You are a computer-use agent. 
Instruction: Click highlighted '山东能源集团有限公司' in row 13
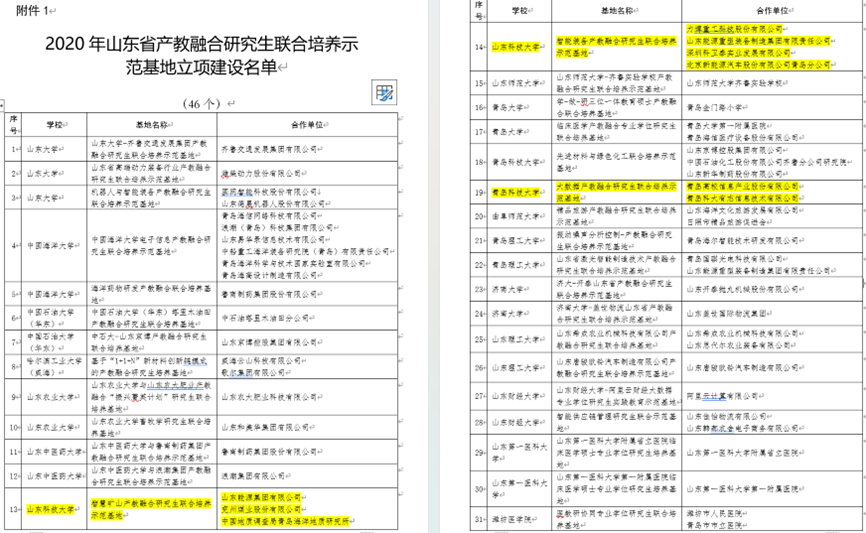tap(261, 497)
